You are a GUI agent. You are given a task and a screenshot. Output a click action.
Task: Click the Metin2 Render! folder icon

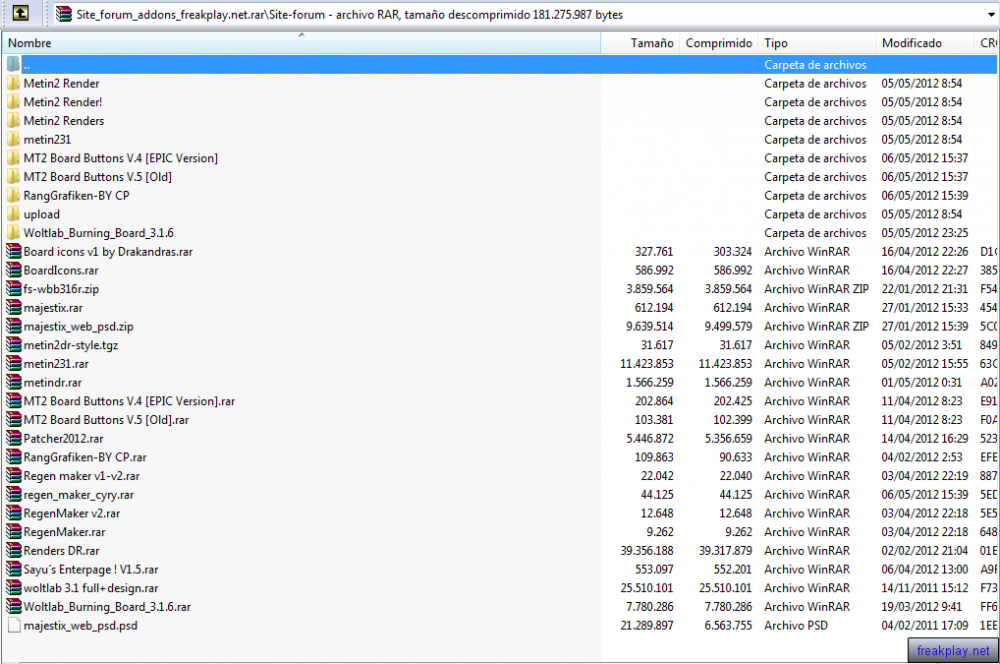coord(13,102)
